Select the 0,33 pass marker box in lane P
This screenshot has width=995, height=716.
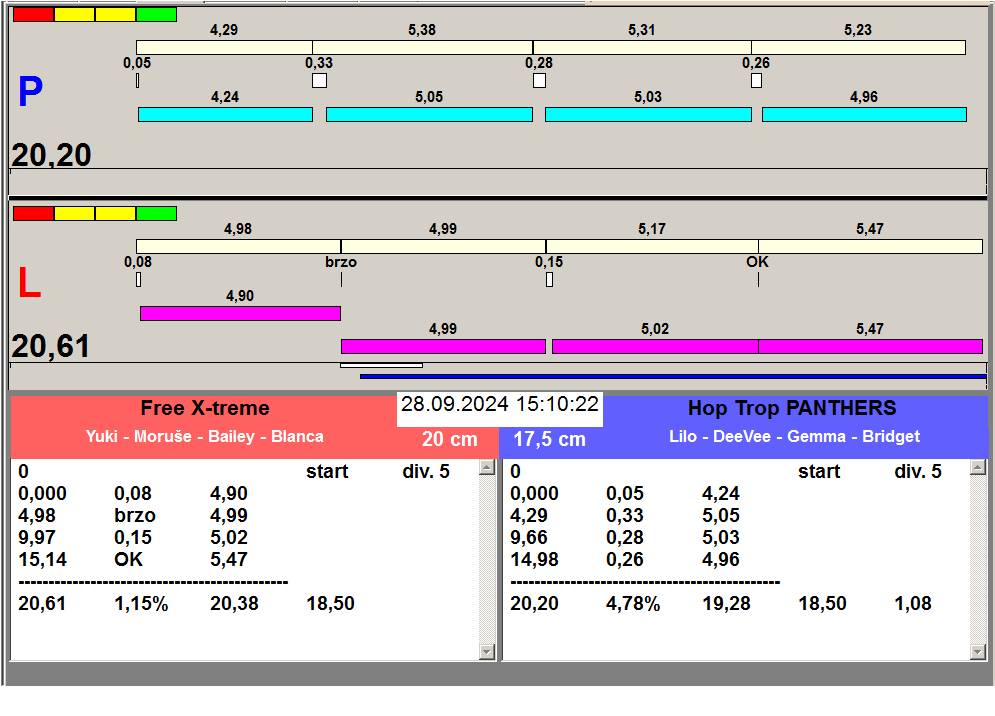[319, 80]
